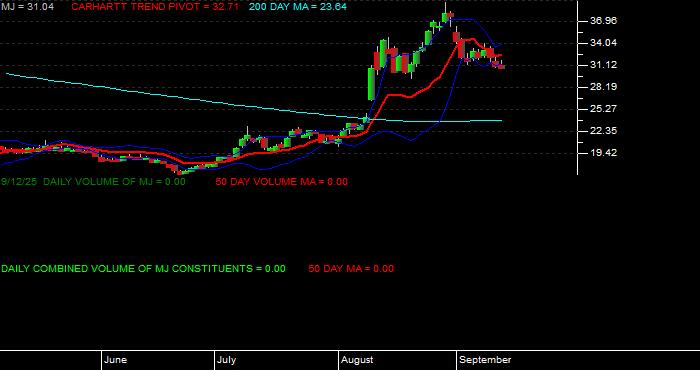Select the CARHARTT TREND PIVOT = 32.71 label
The image size is (700, 370).
[x=155, y=7]
